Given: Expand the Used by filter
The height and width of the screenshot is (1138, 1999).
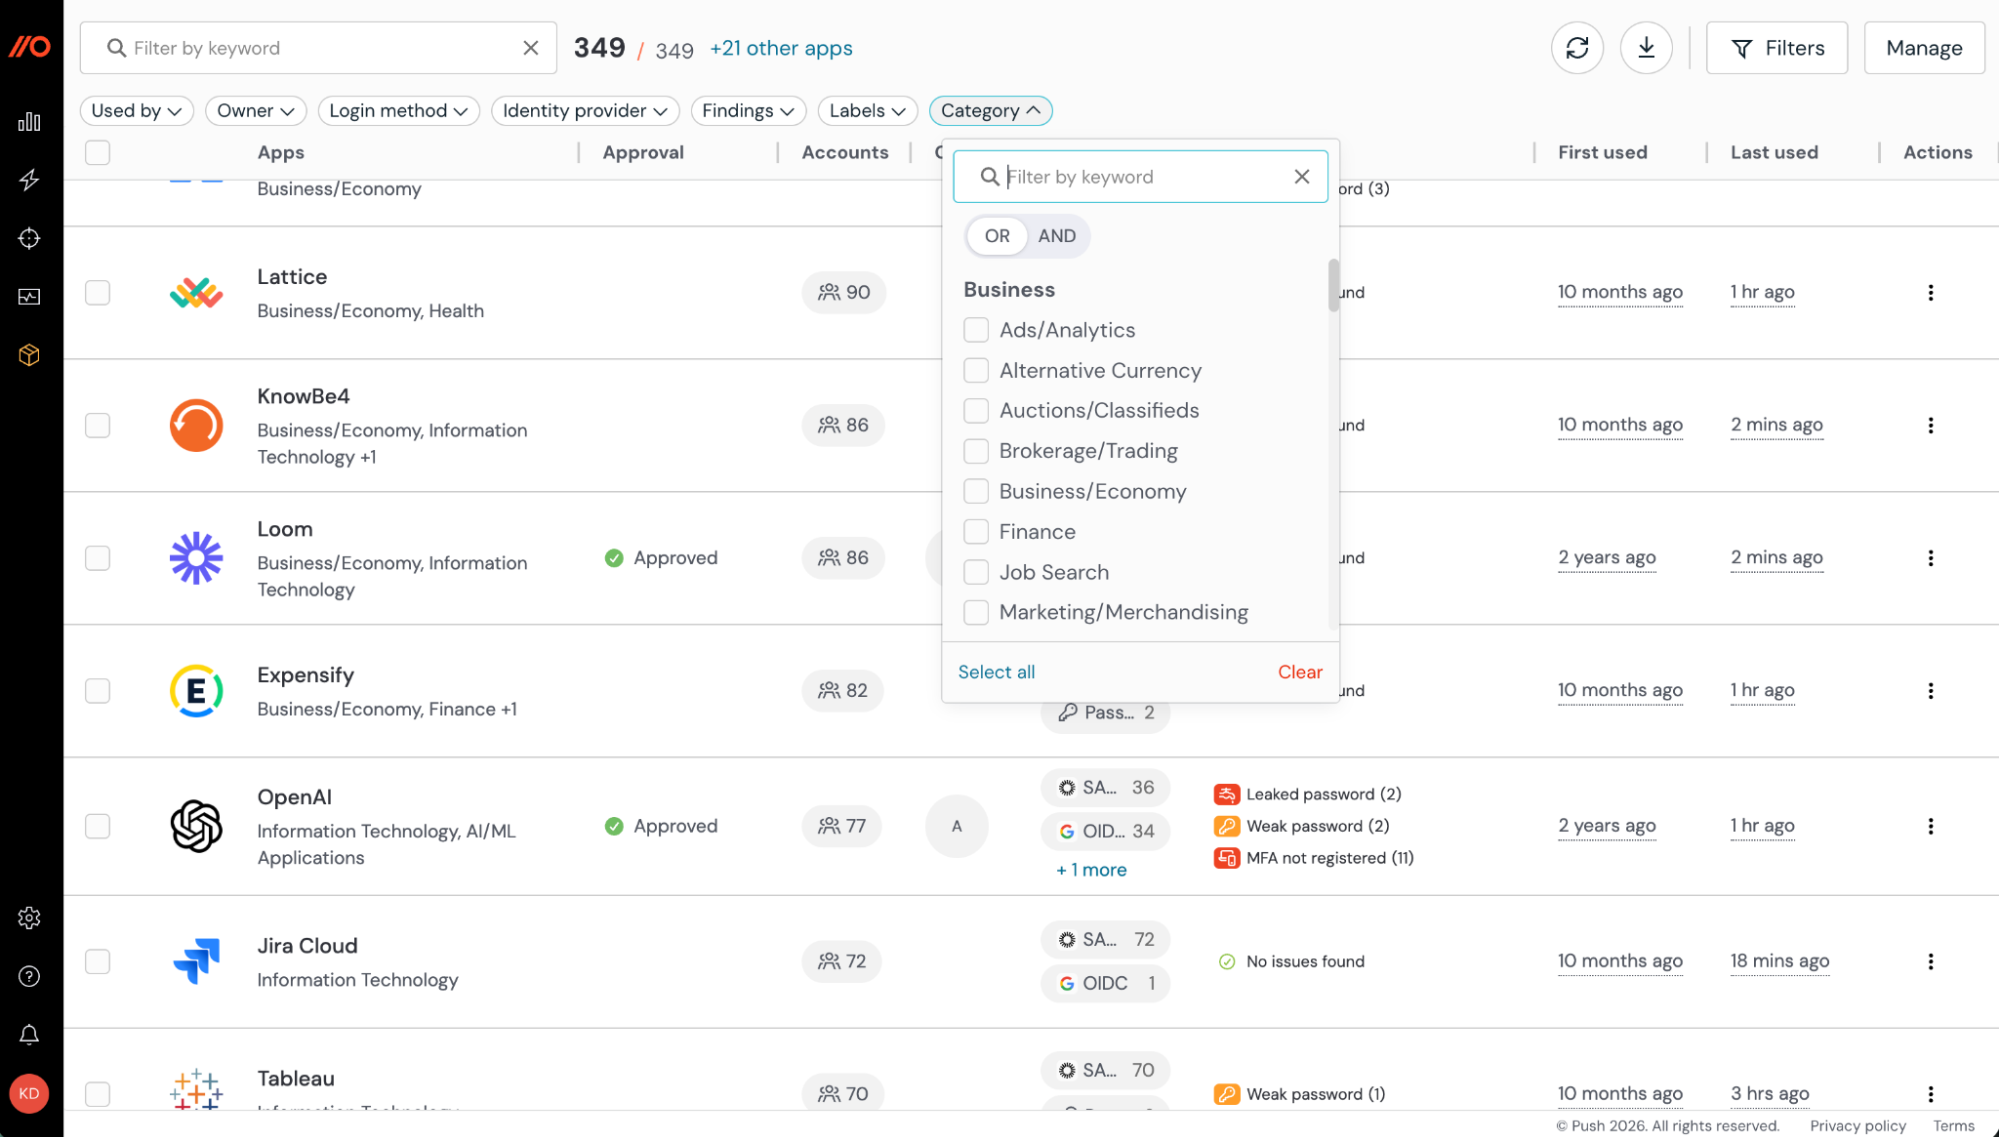Looking at the screenshot, I should click(x=137, y=111).
